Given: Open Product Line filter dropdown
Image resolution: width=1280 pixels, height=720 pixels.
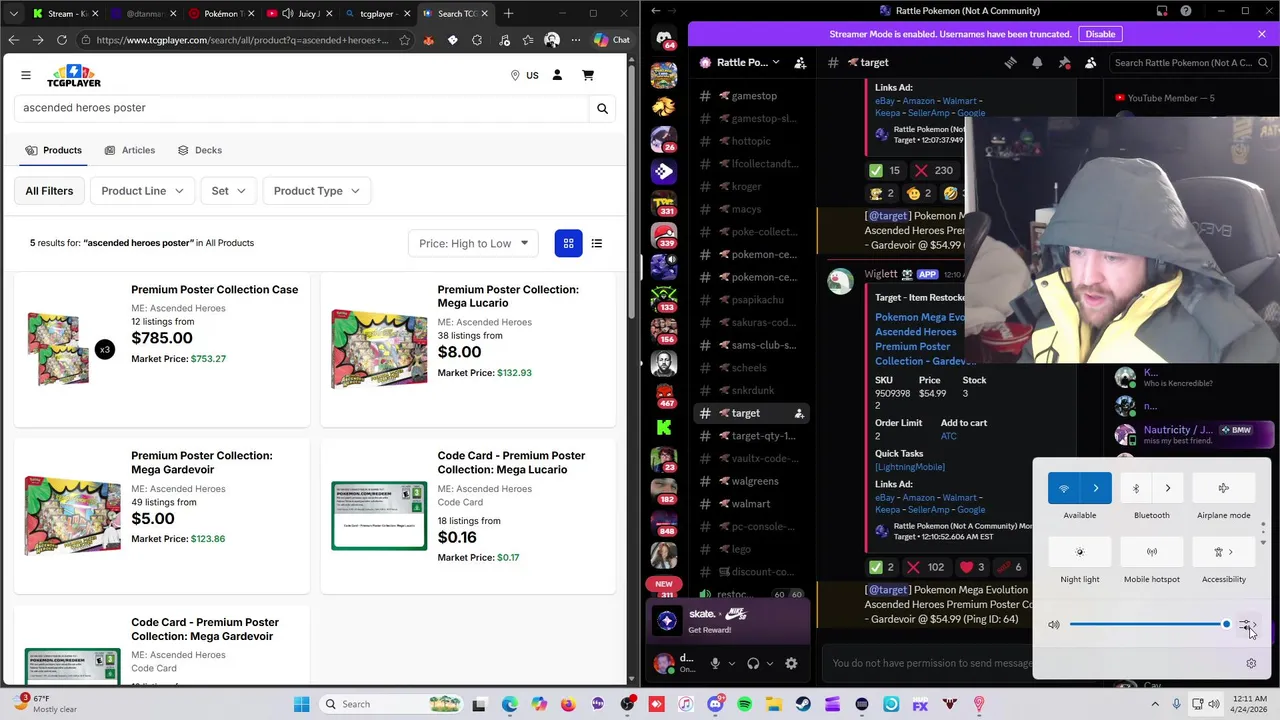Looking at the screenshot, I should pyautogui.click(x=142, y=191).
